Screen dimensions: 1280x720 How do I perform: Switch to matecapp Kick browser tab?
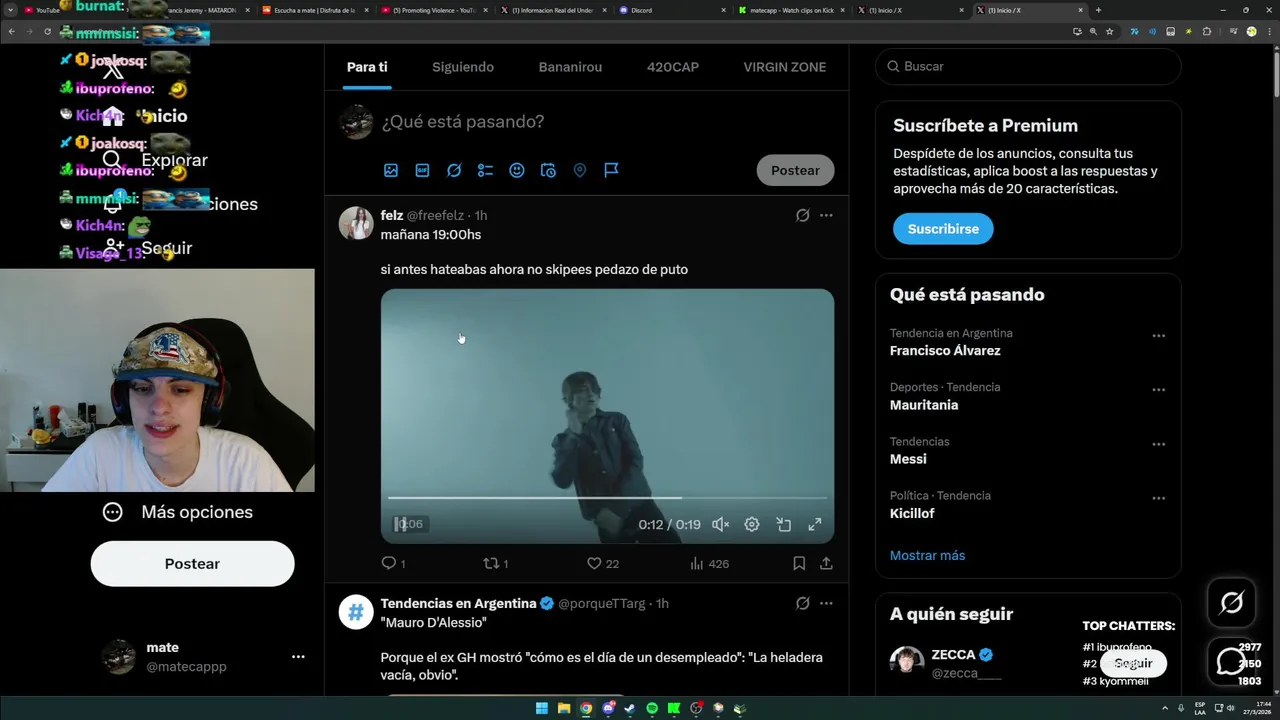[x=790, y=10]
